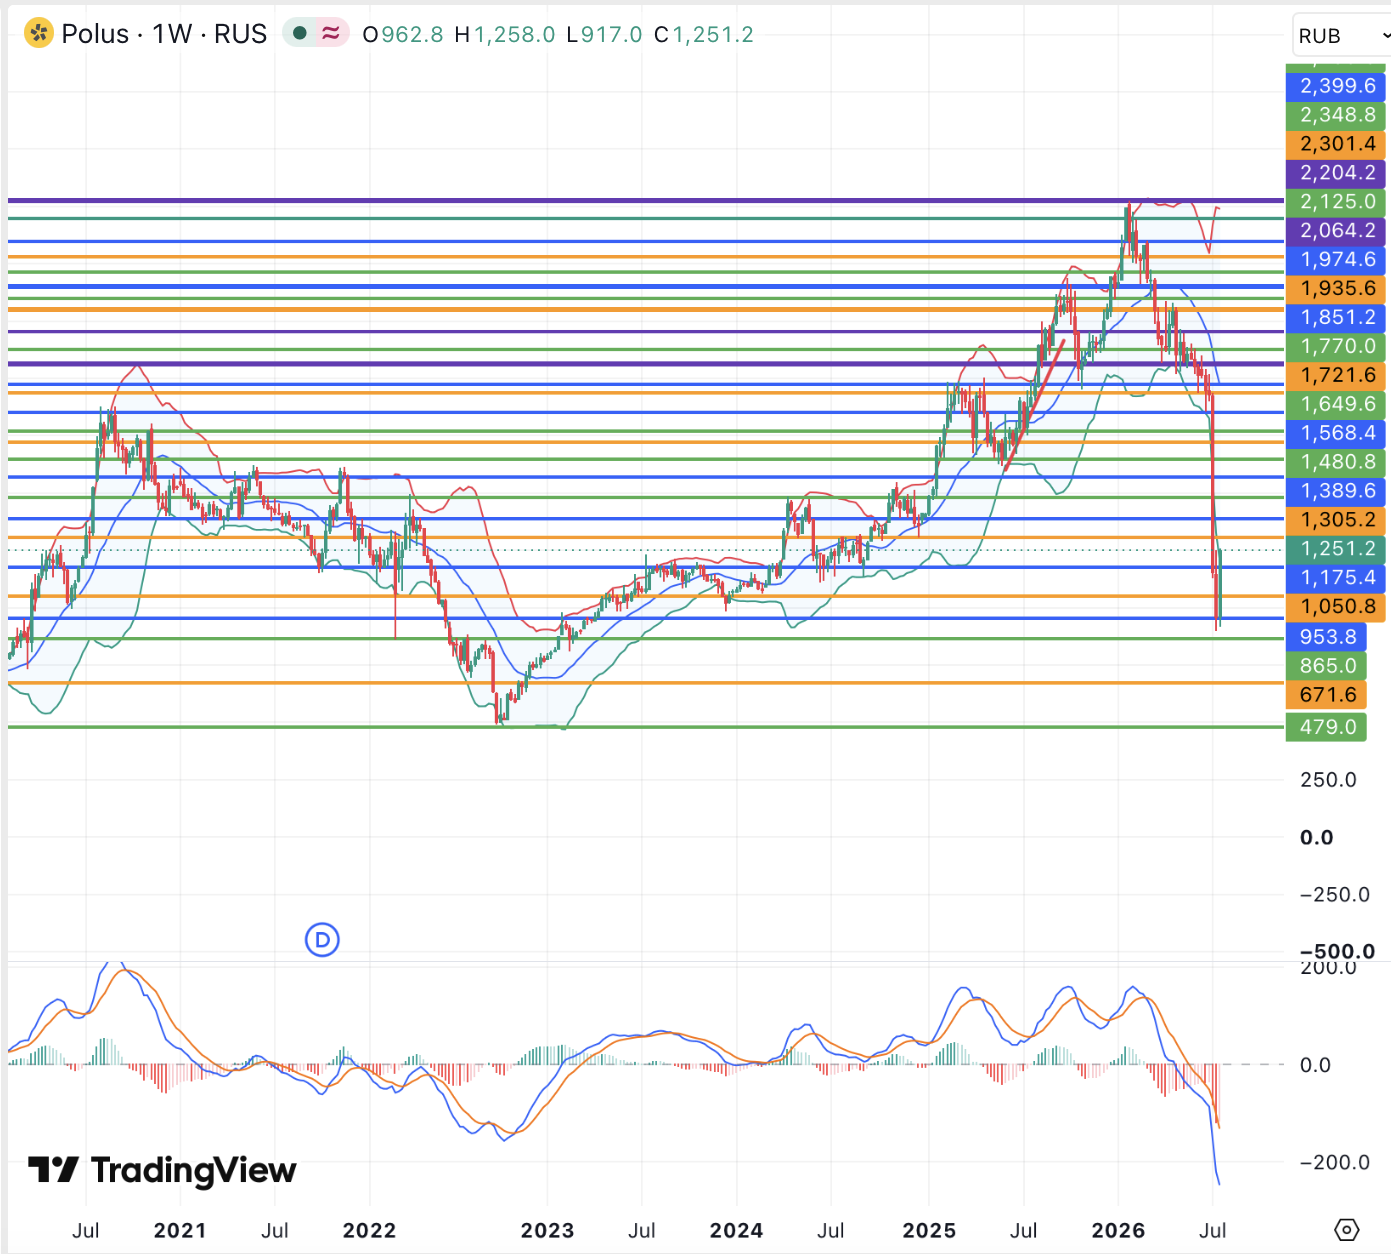This screenshot has width=1391, height=1254.
Task: Click the blue dividend D marker
Action: (322, 939)
